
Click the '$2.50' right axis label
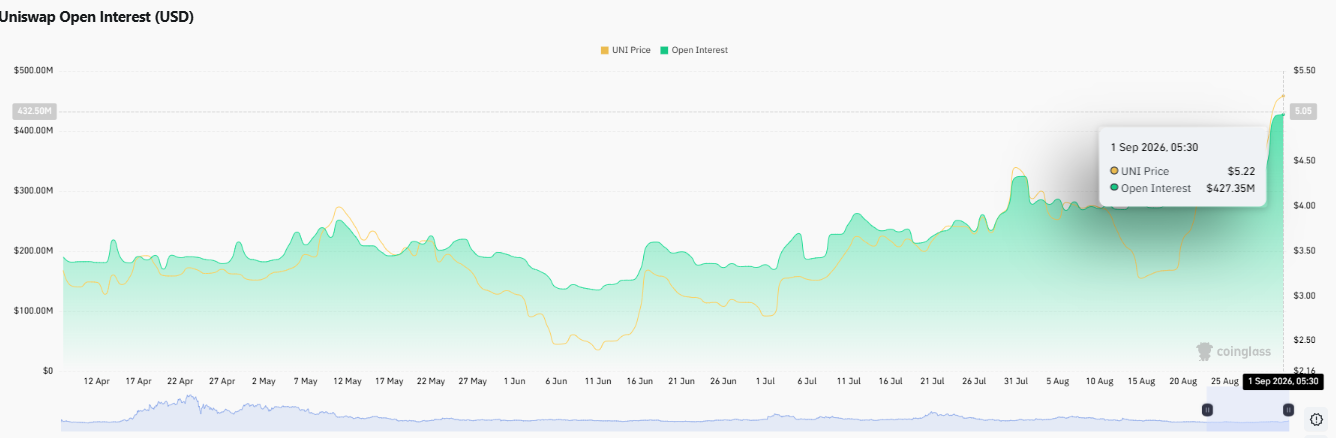click(1304, 340)
